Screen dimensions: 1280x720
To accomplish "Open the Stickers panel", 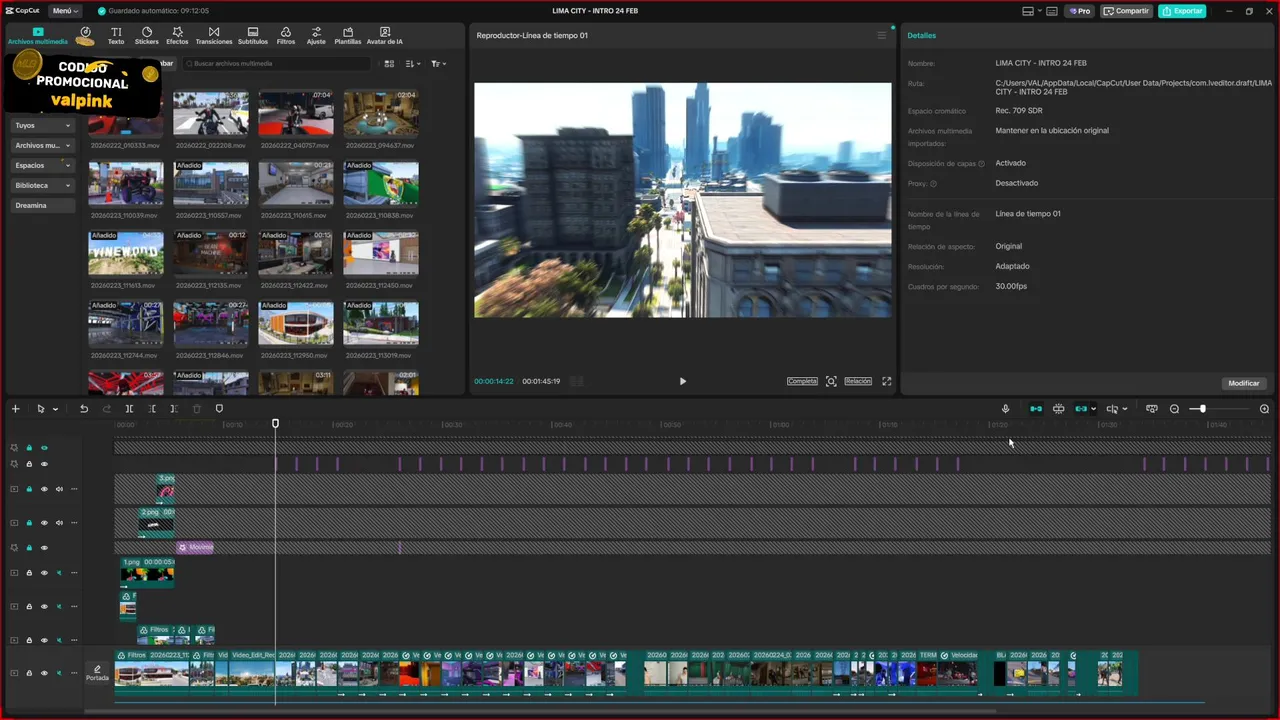I will pos(146,36).
